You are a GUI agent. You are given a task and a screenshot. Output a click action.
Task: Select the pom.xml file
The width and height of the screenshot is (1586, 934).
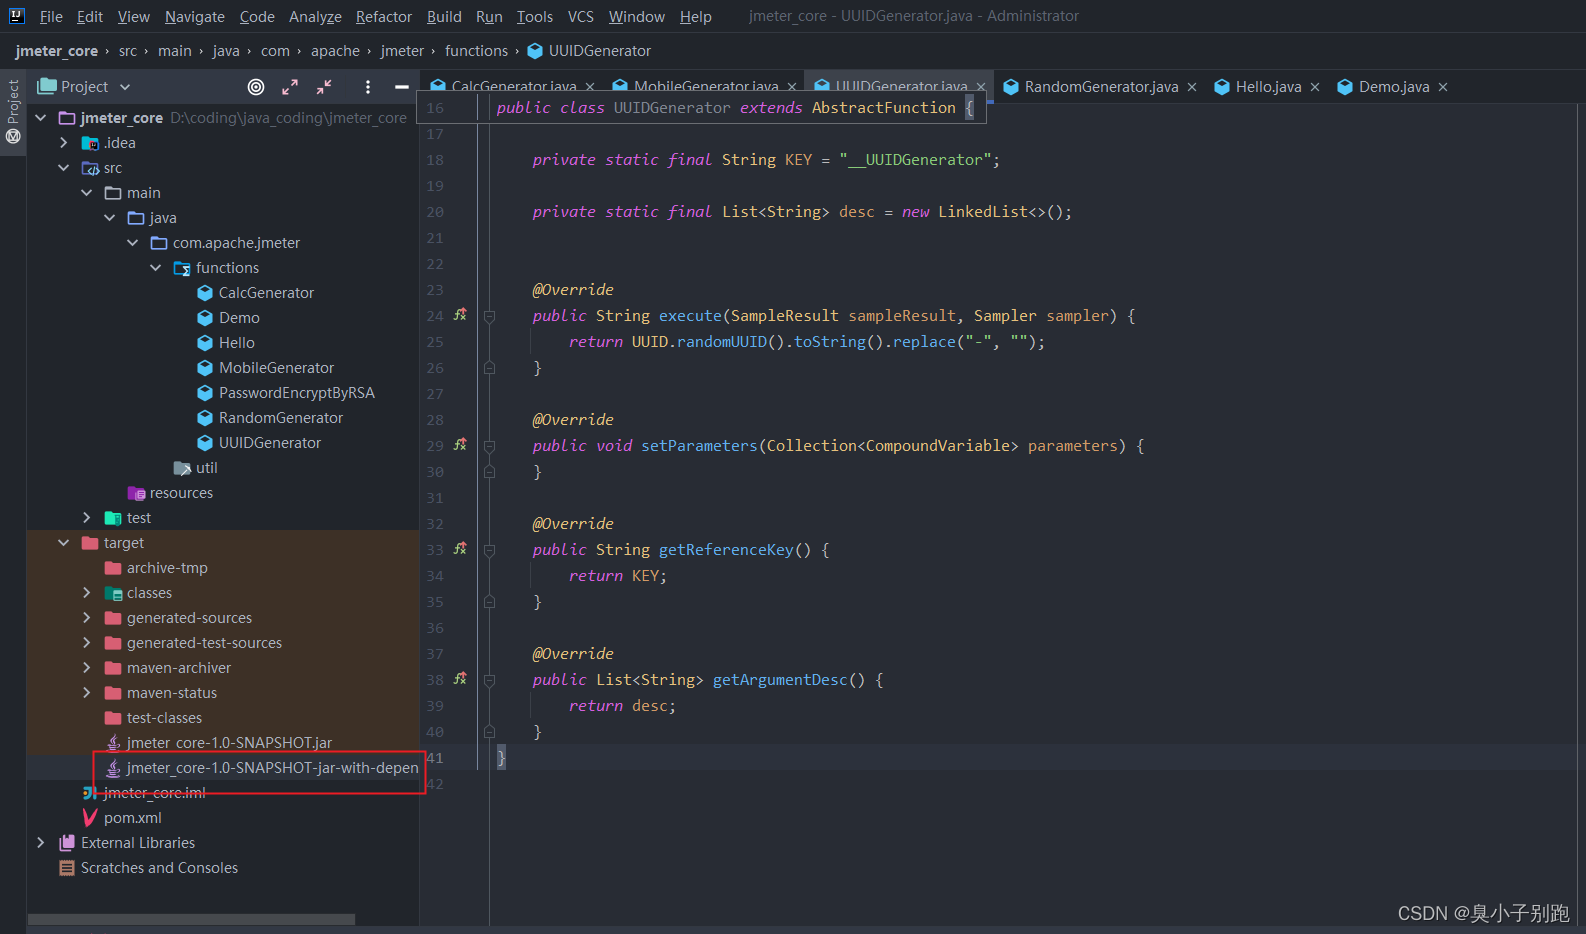point(132,818)
